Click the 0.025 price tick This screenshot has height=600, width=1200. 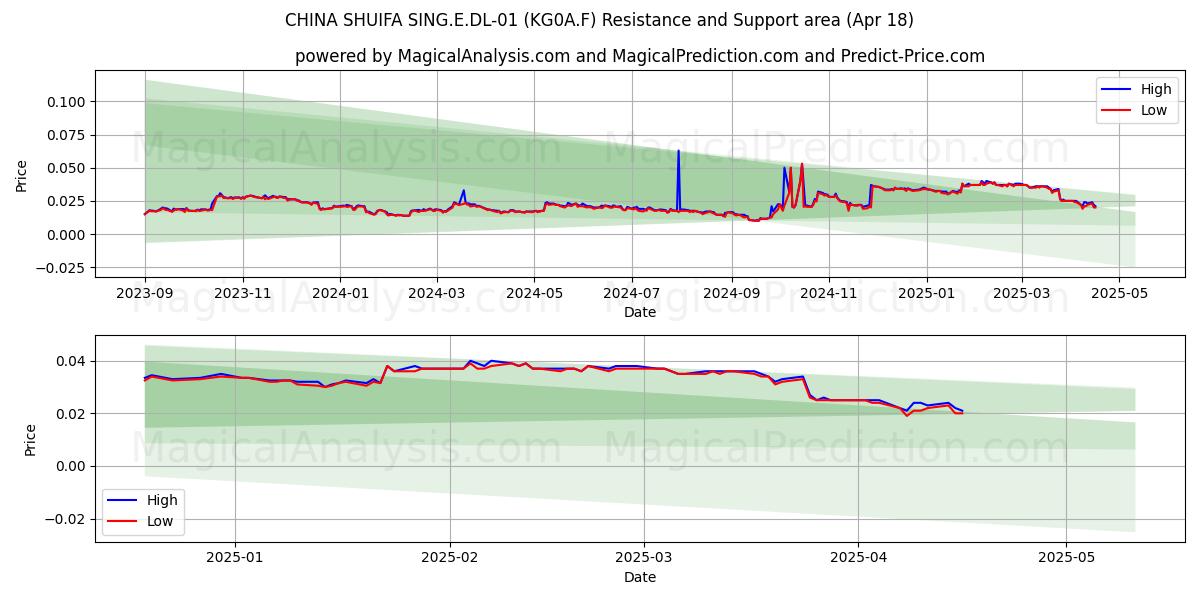tap(68, 201)
